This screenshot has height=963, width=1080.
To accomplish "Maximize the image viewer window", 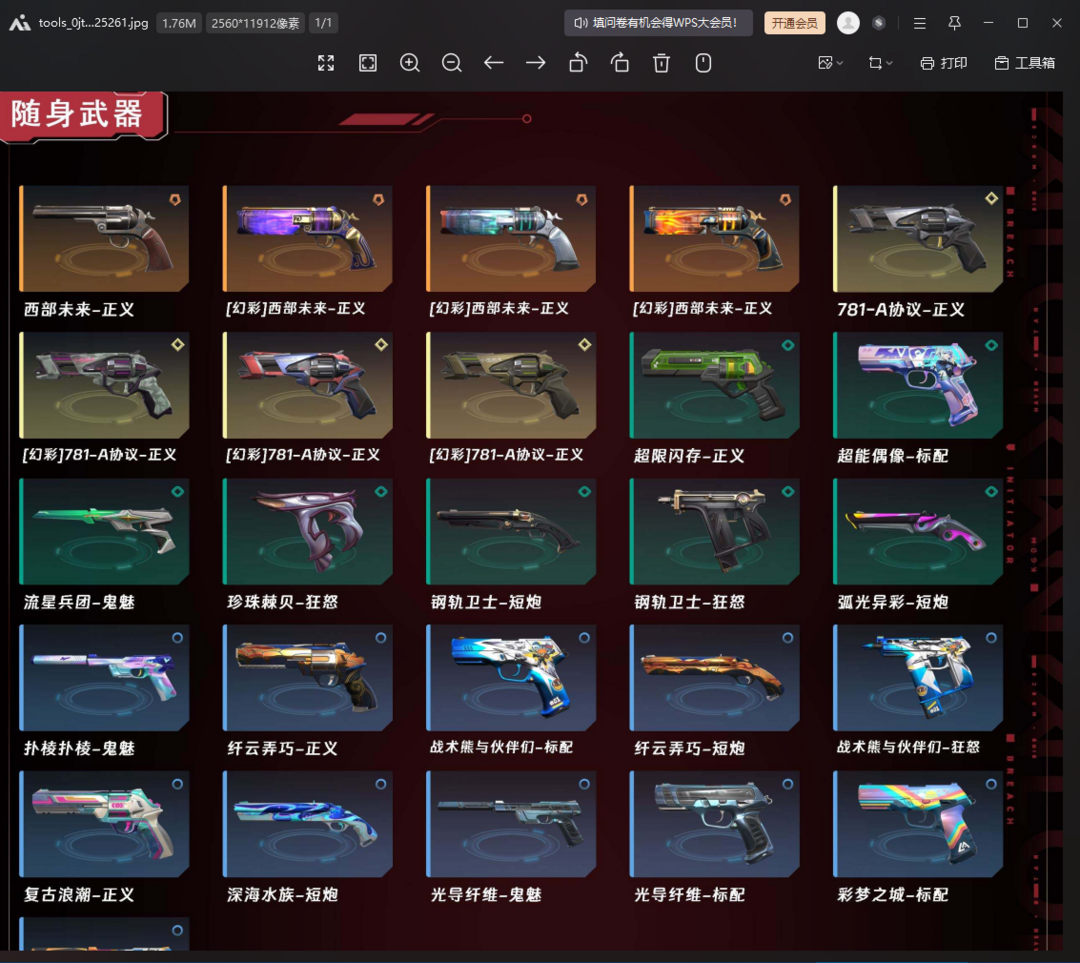I will click(1023, 23).
